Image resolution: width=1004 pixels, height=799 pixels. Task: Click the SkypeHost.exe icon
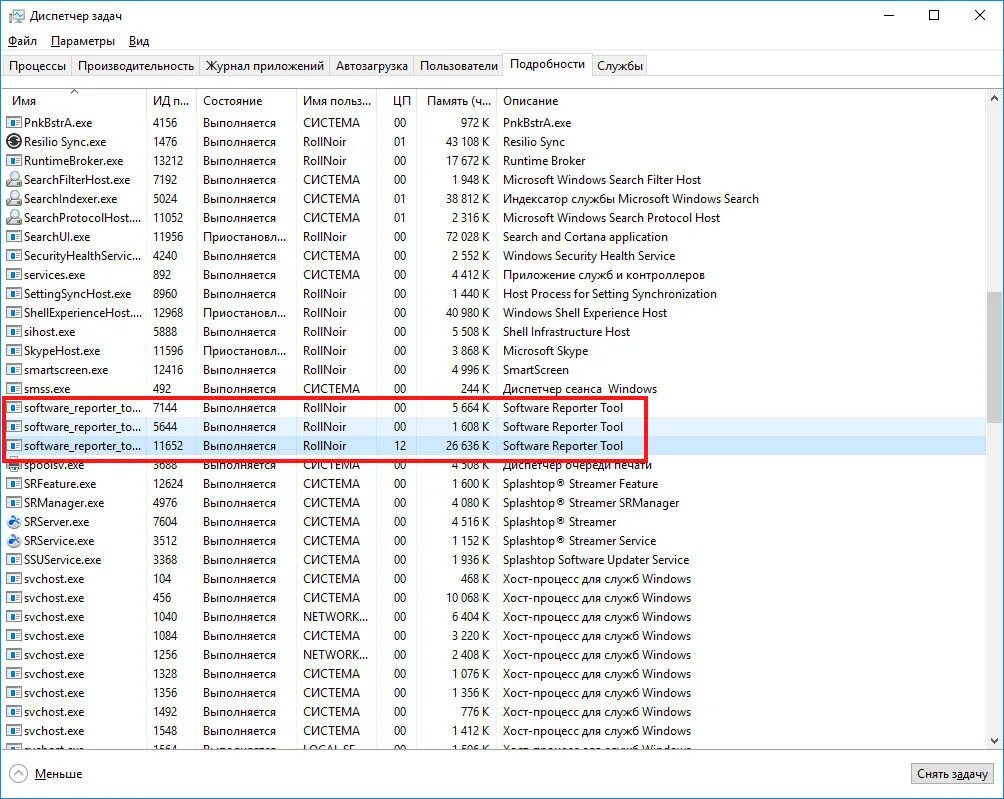click(x=13, y=351)
